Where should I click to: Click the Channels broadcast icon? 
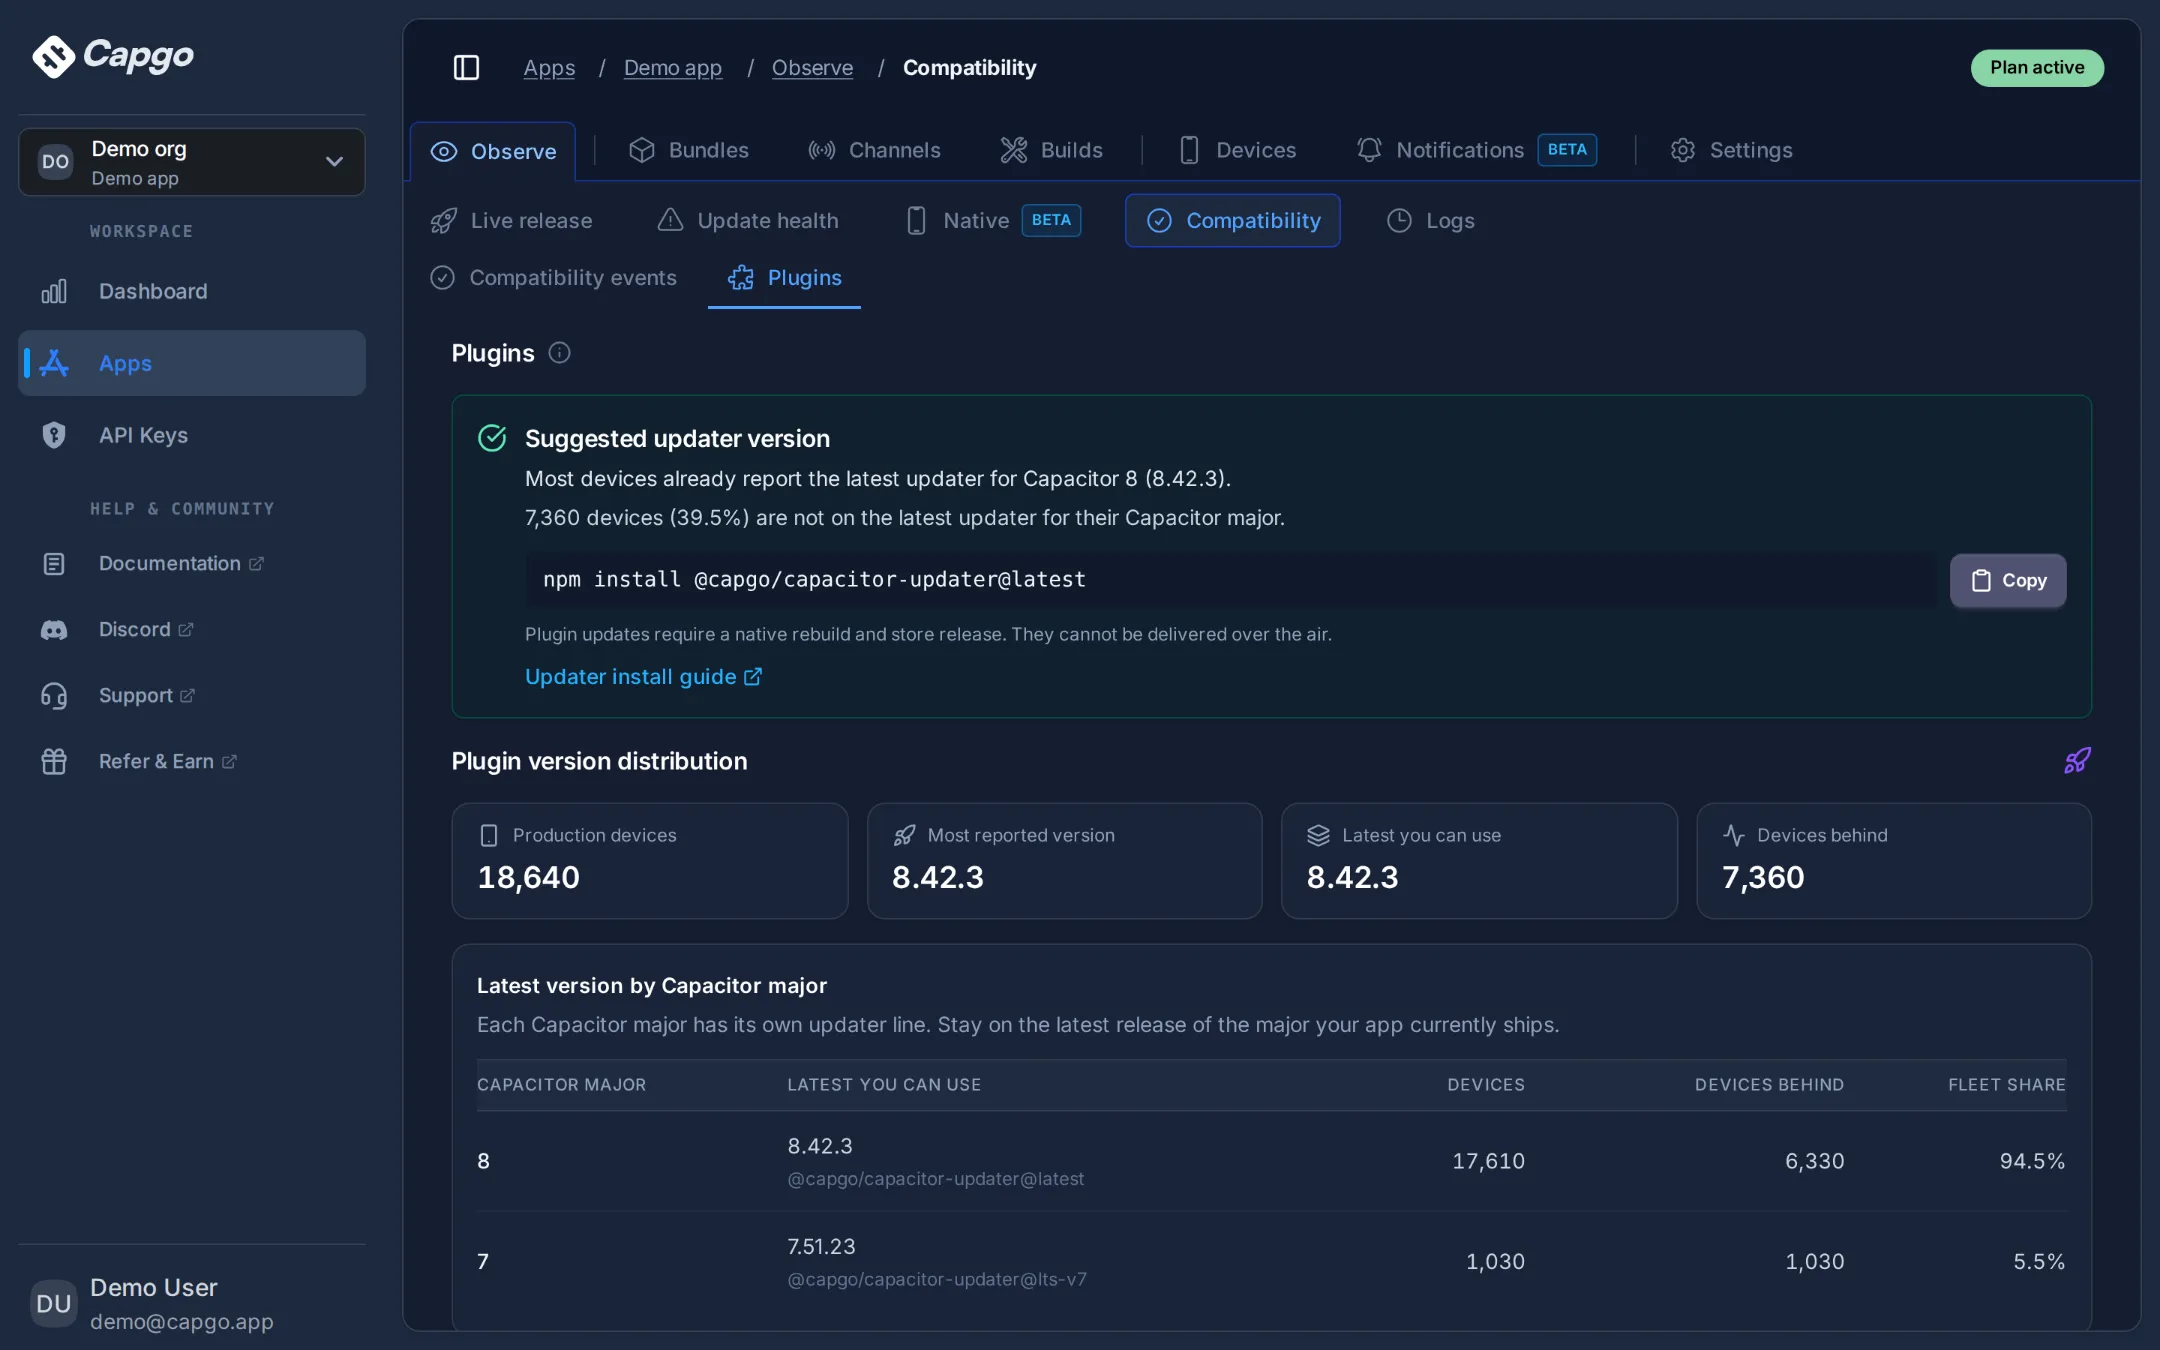(x=822, y=150)
